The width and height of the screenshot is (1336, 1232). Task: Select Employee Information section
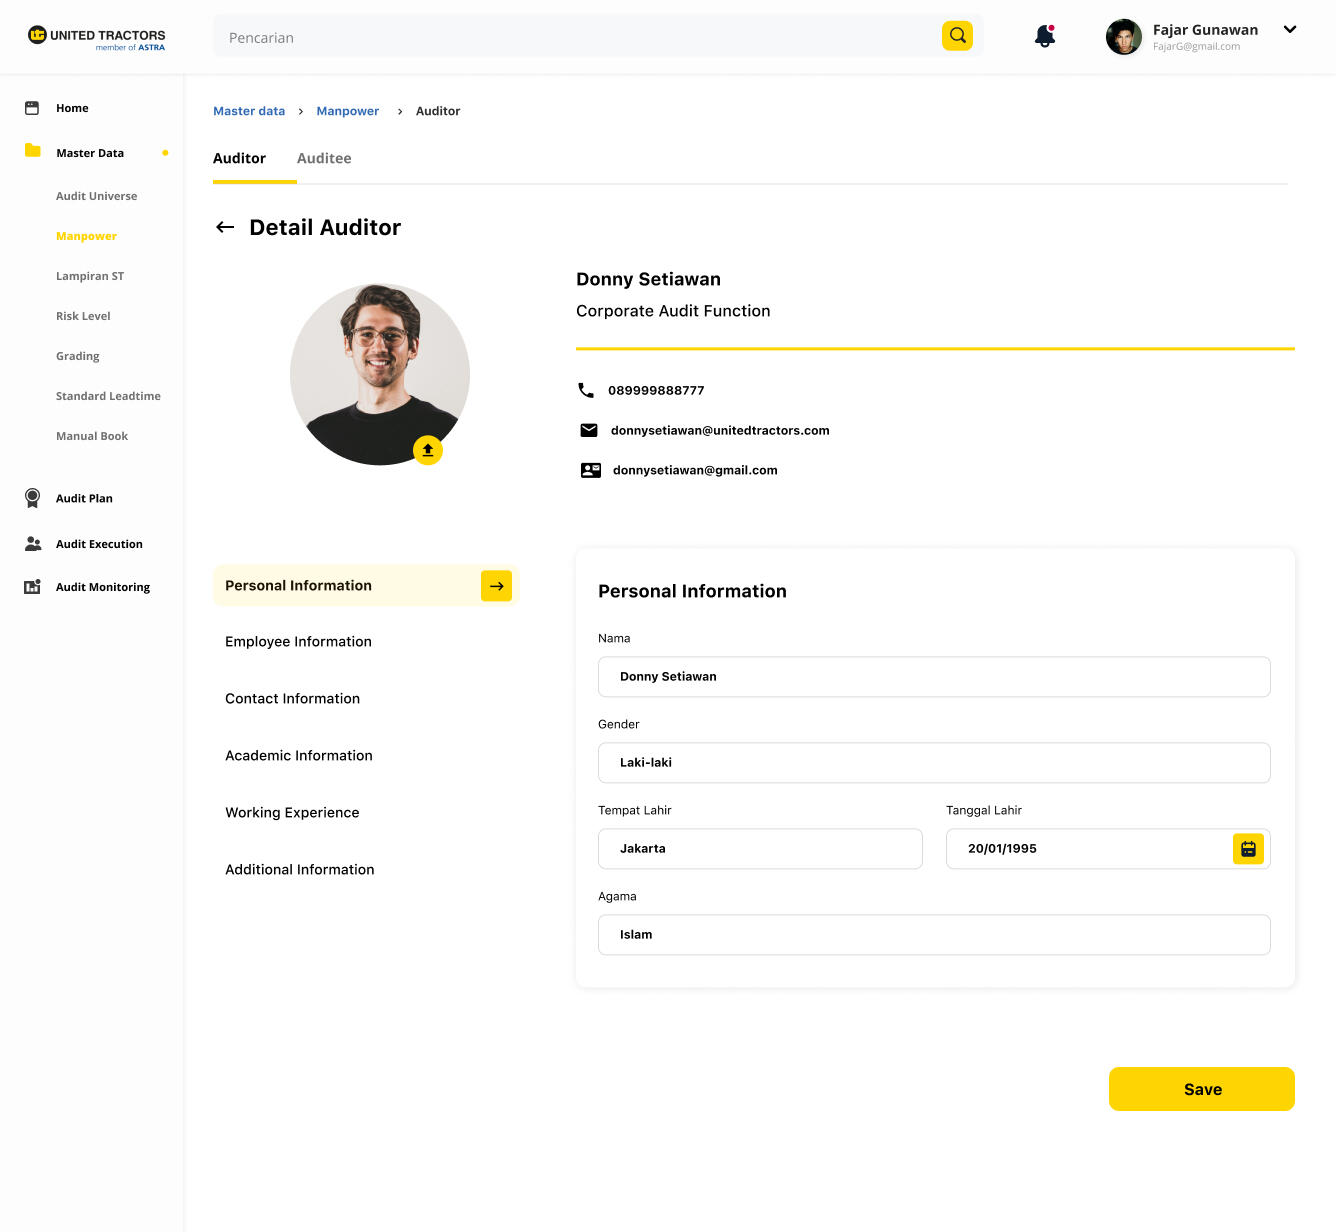pos(298,642)
